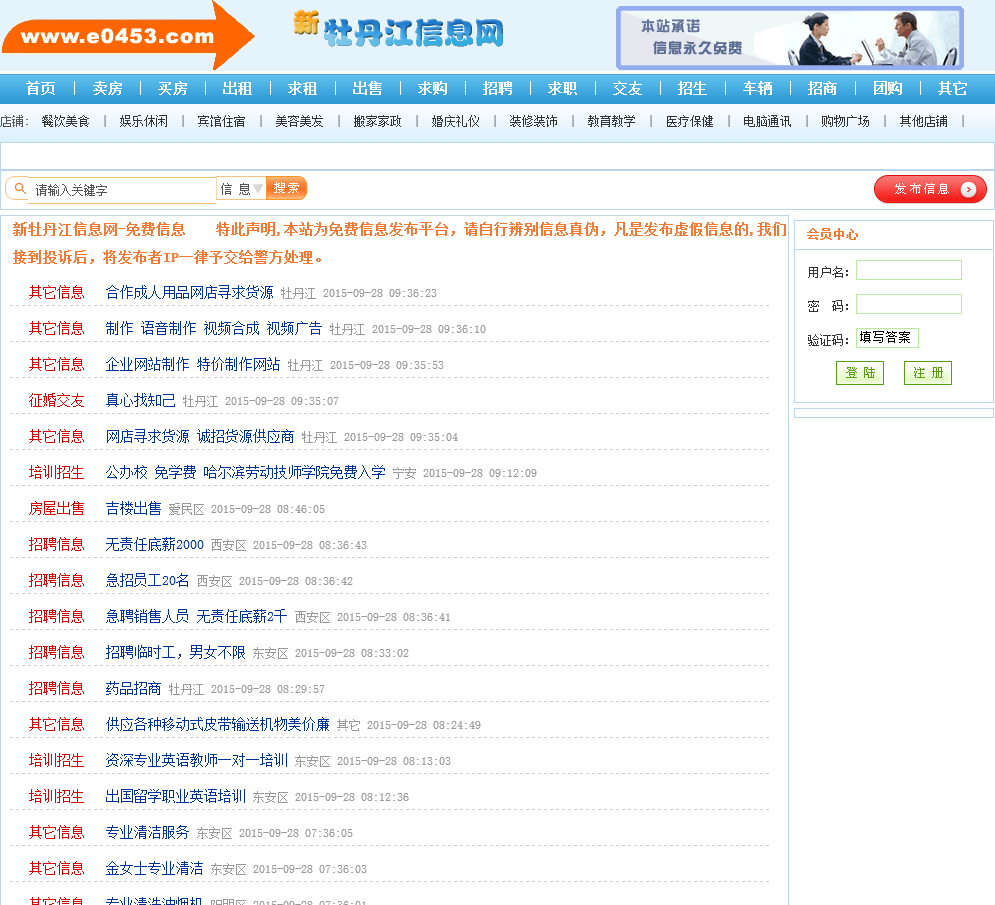
Task: Open the 信息 search type dropdown
Action: click(241, 189)
